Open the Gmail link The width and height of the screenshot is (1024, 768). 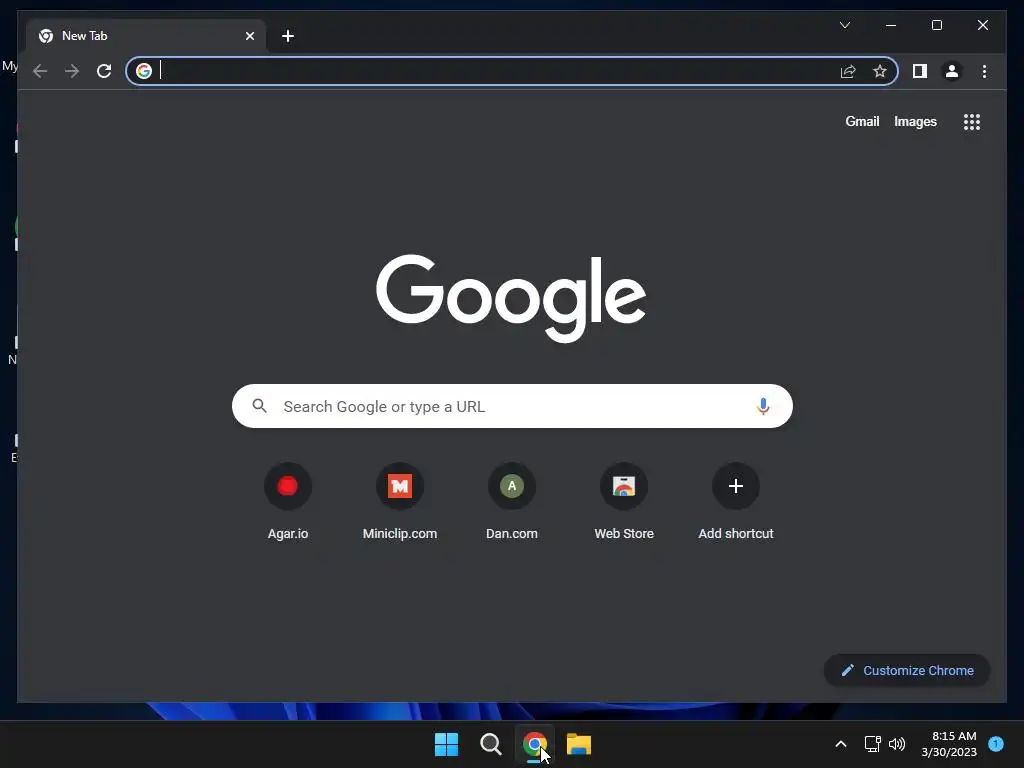pos(862,121)
